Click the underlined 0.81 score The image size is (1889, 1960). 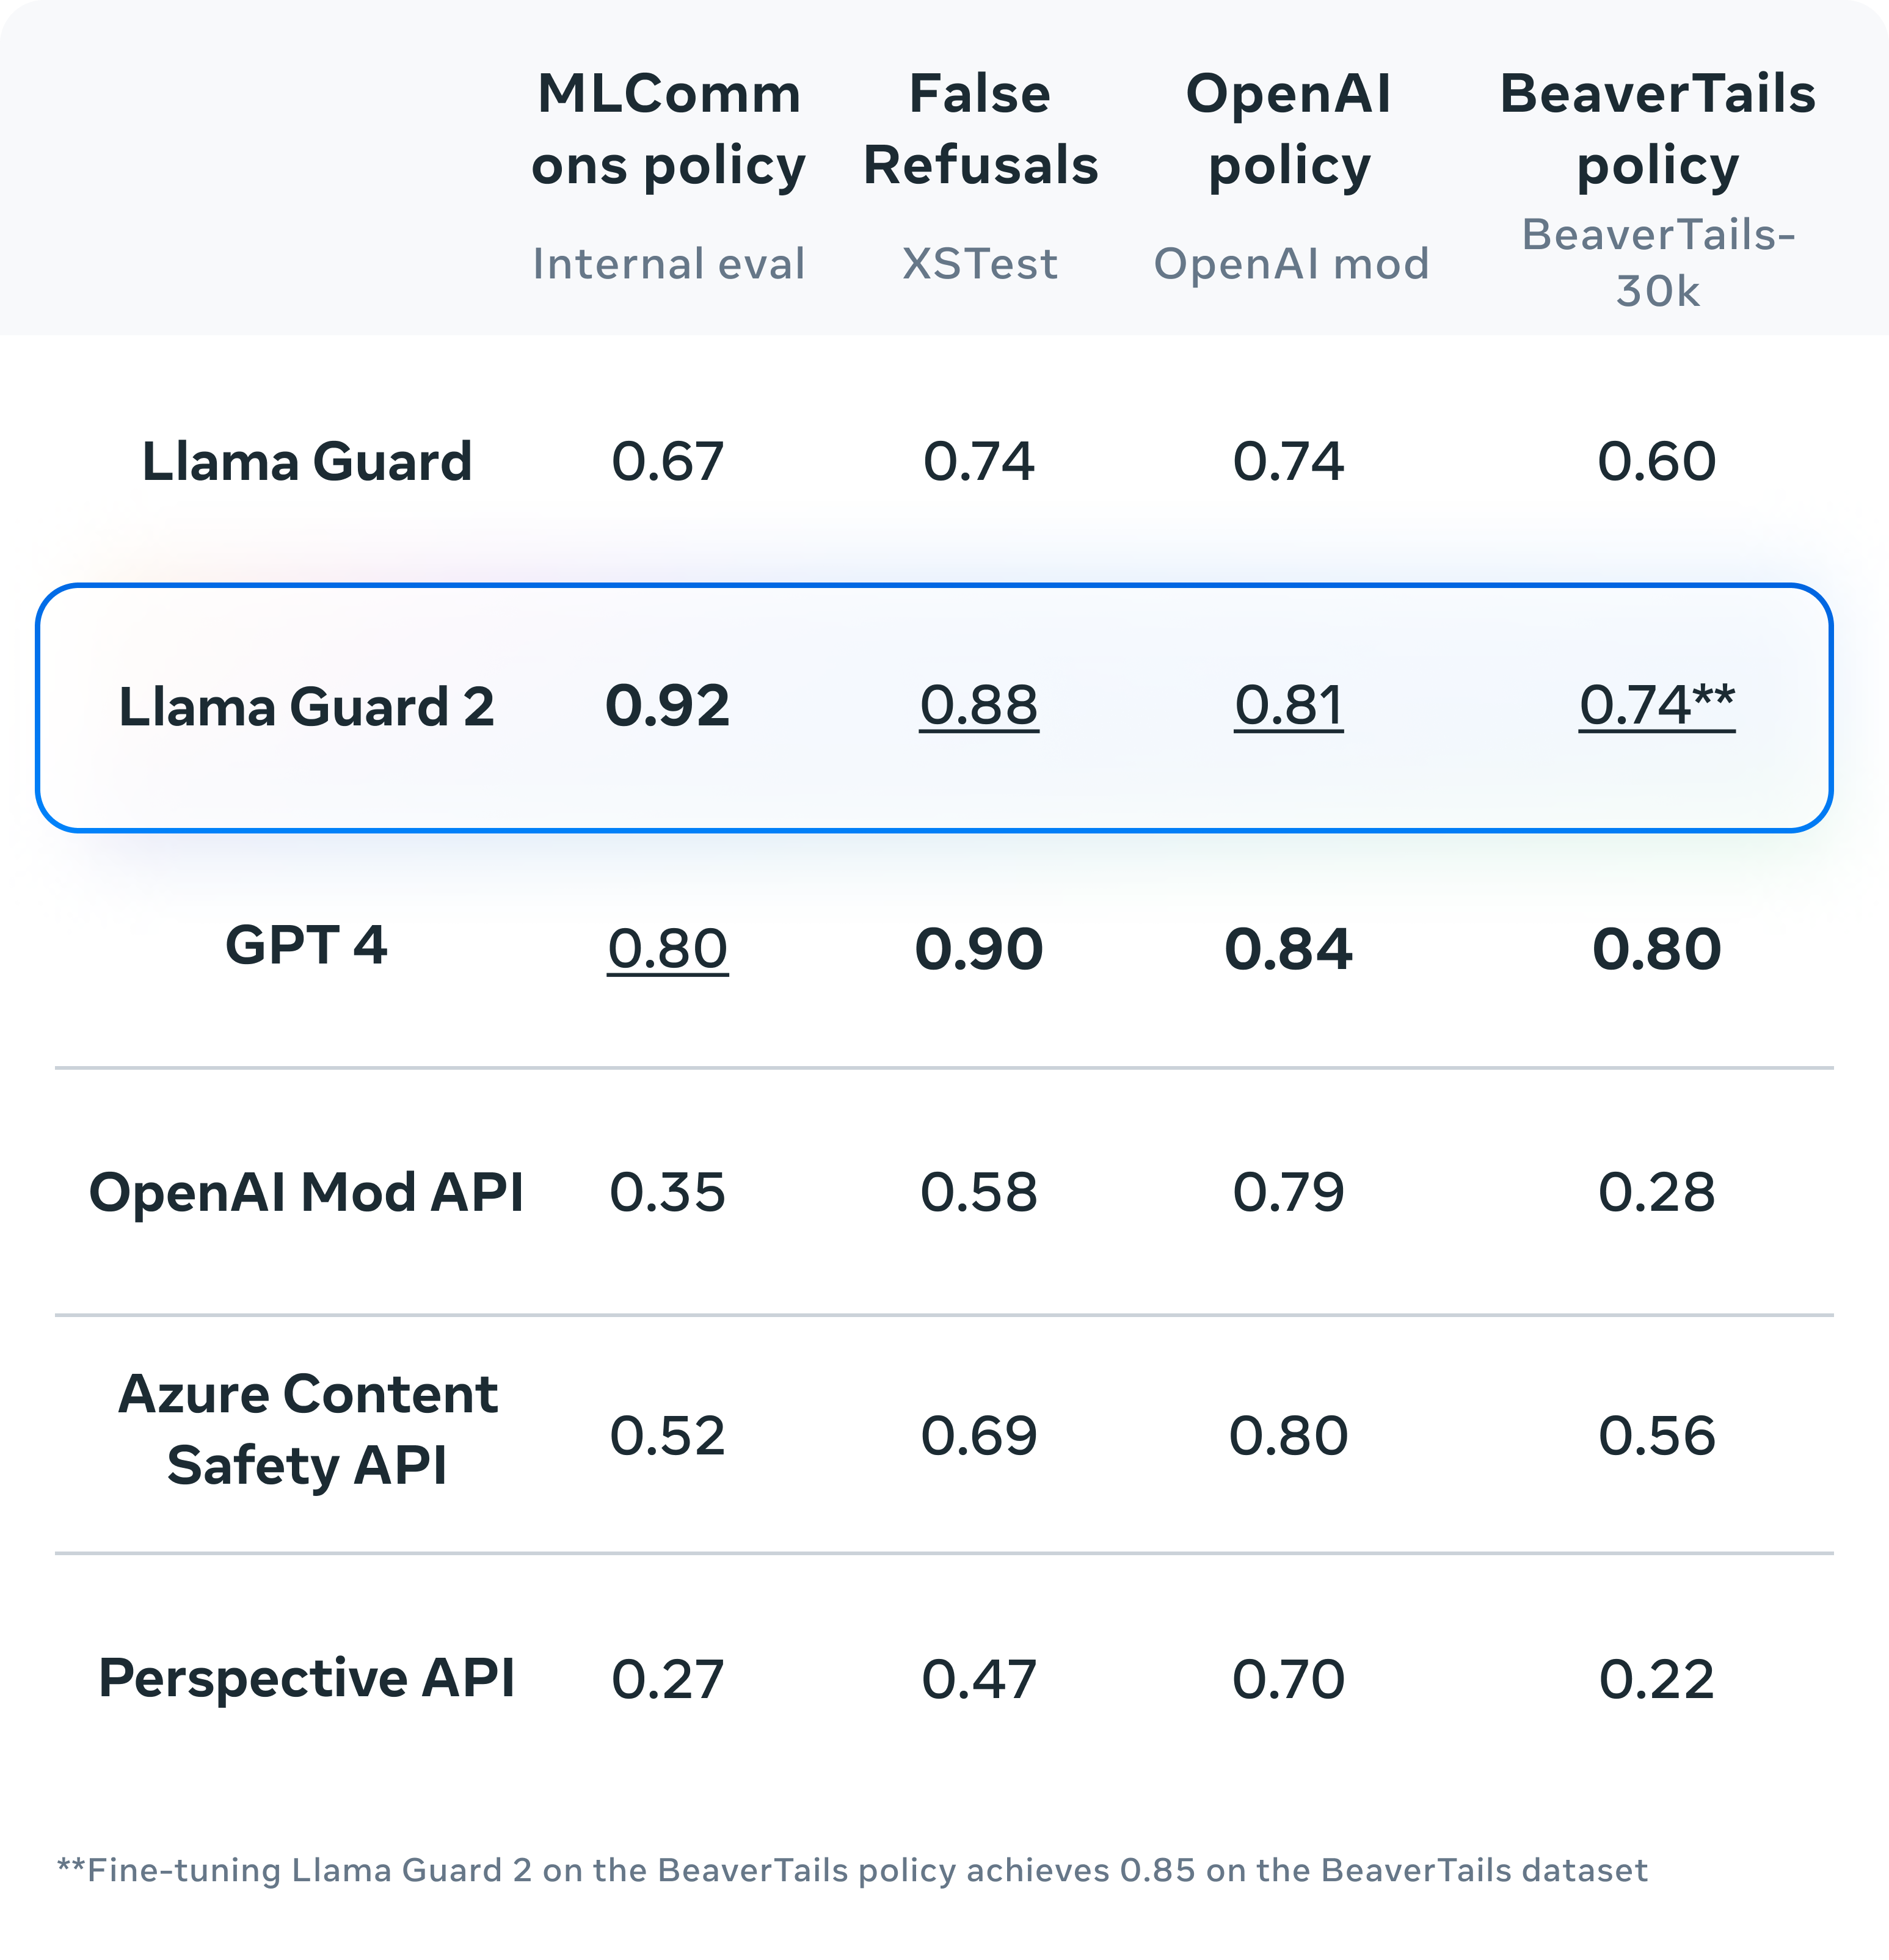click(1288, 705)
